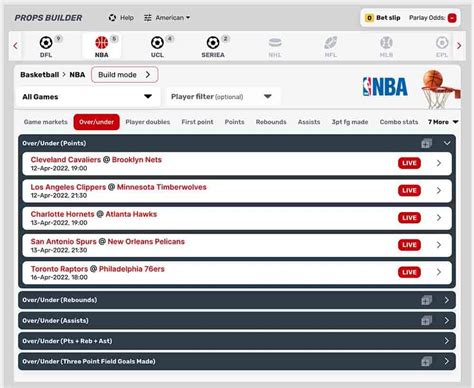This screenshot has width=474, height=388.
Task: Switch to the Points tab
Action: pyautogui.click(x=234, y=122)
